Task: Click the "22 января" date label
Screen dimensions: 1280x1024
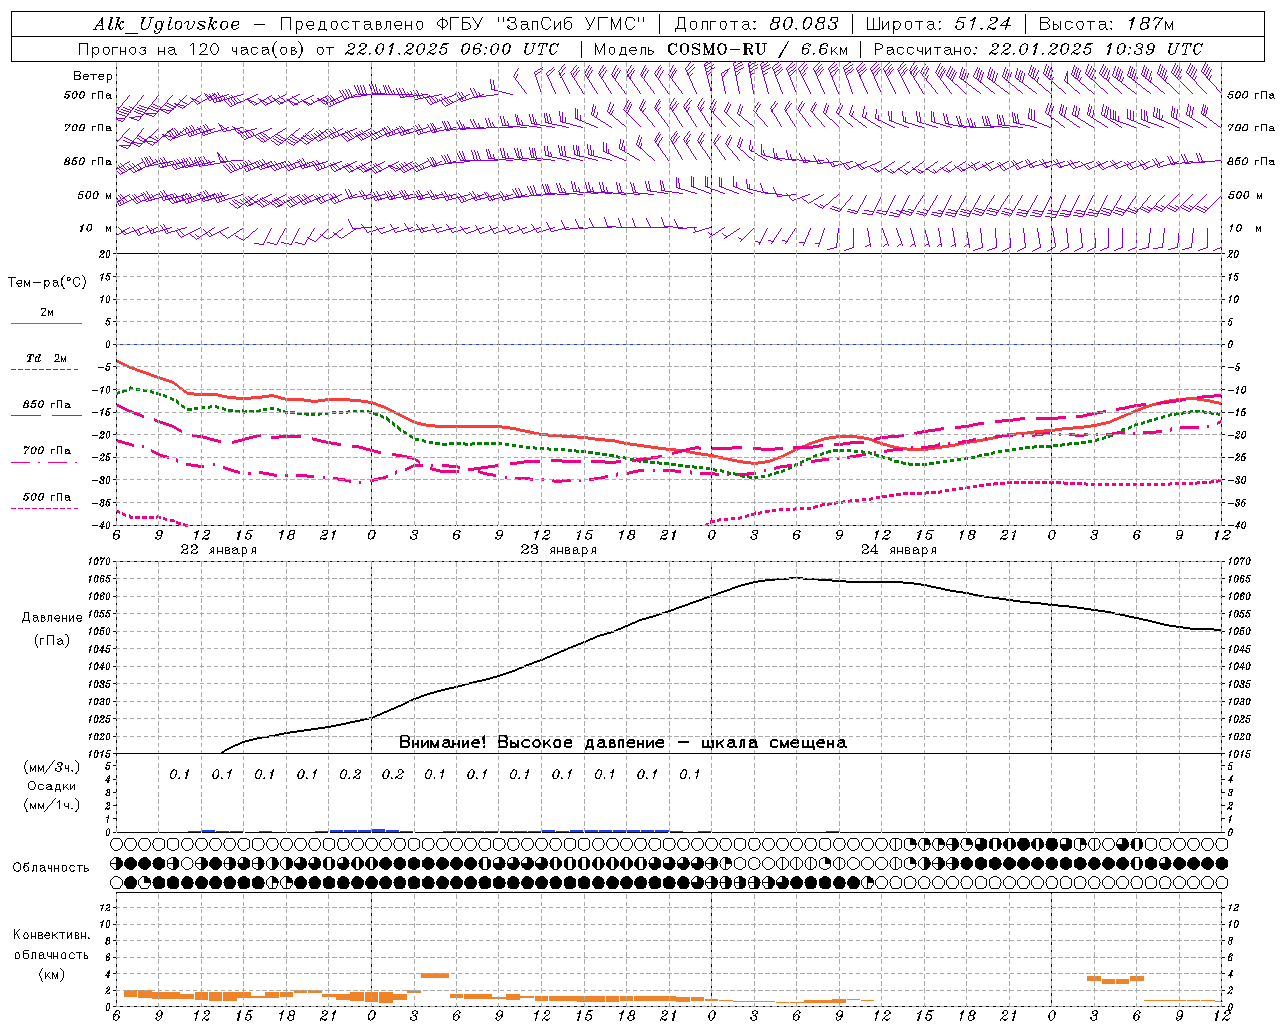Action: click(218, 550)
